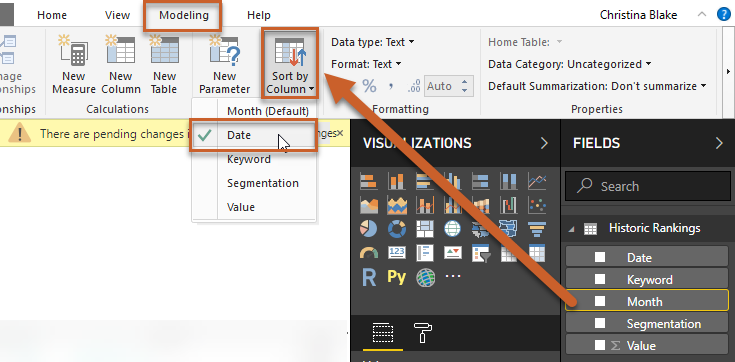The height and width of the screenshot is (362, 735).
Task: Collapse the Visualizations pane chevron
Action: [x=544, y=143]
